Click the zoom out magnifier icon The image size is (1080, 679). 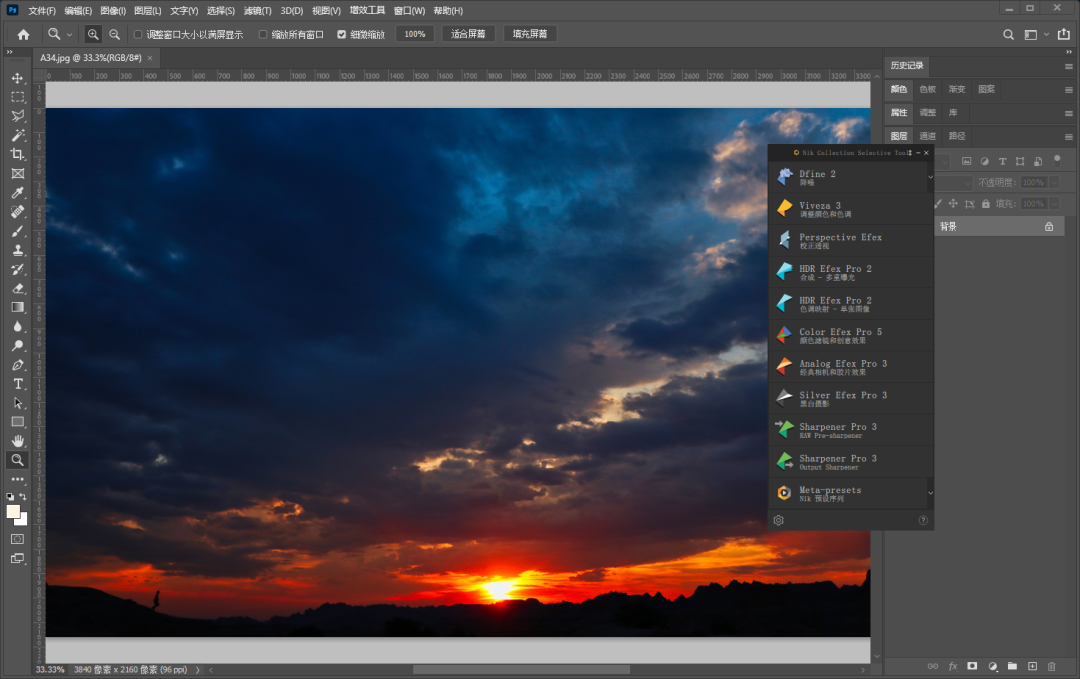[114, 34]
